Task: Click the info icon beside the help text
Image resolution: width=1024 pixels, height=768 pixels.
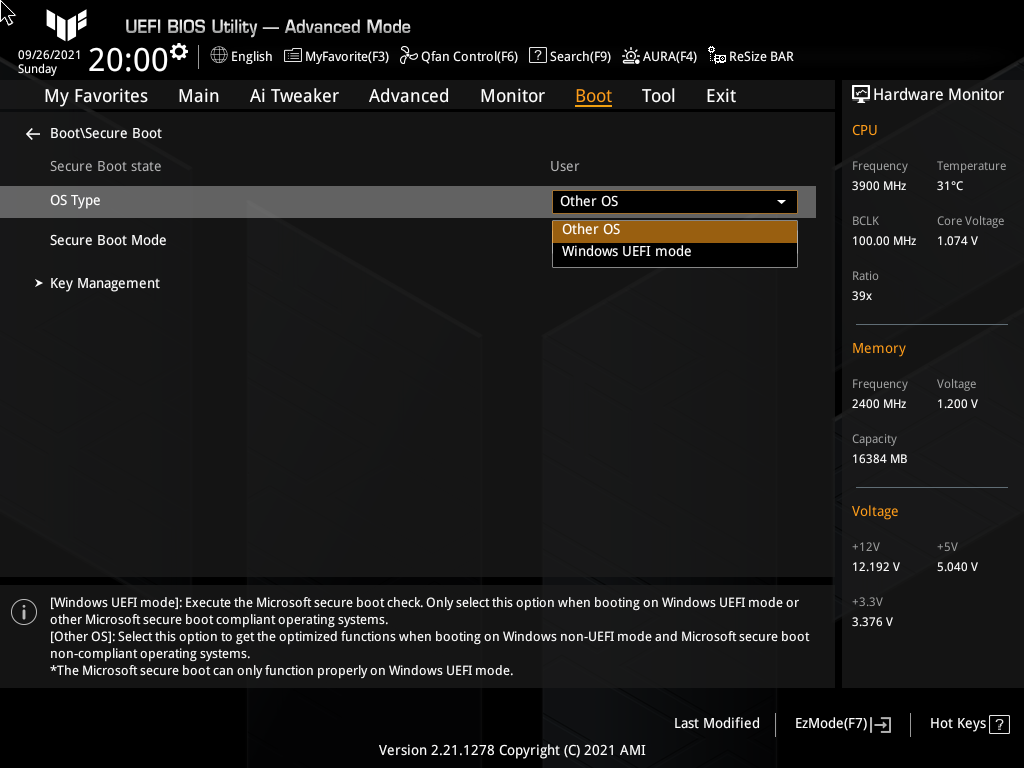Action: tap(23, 611)
